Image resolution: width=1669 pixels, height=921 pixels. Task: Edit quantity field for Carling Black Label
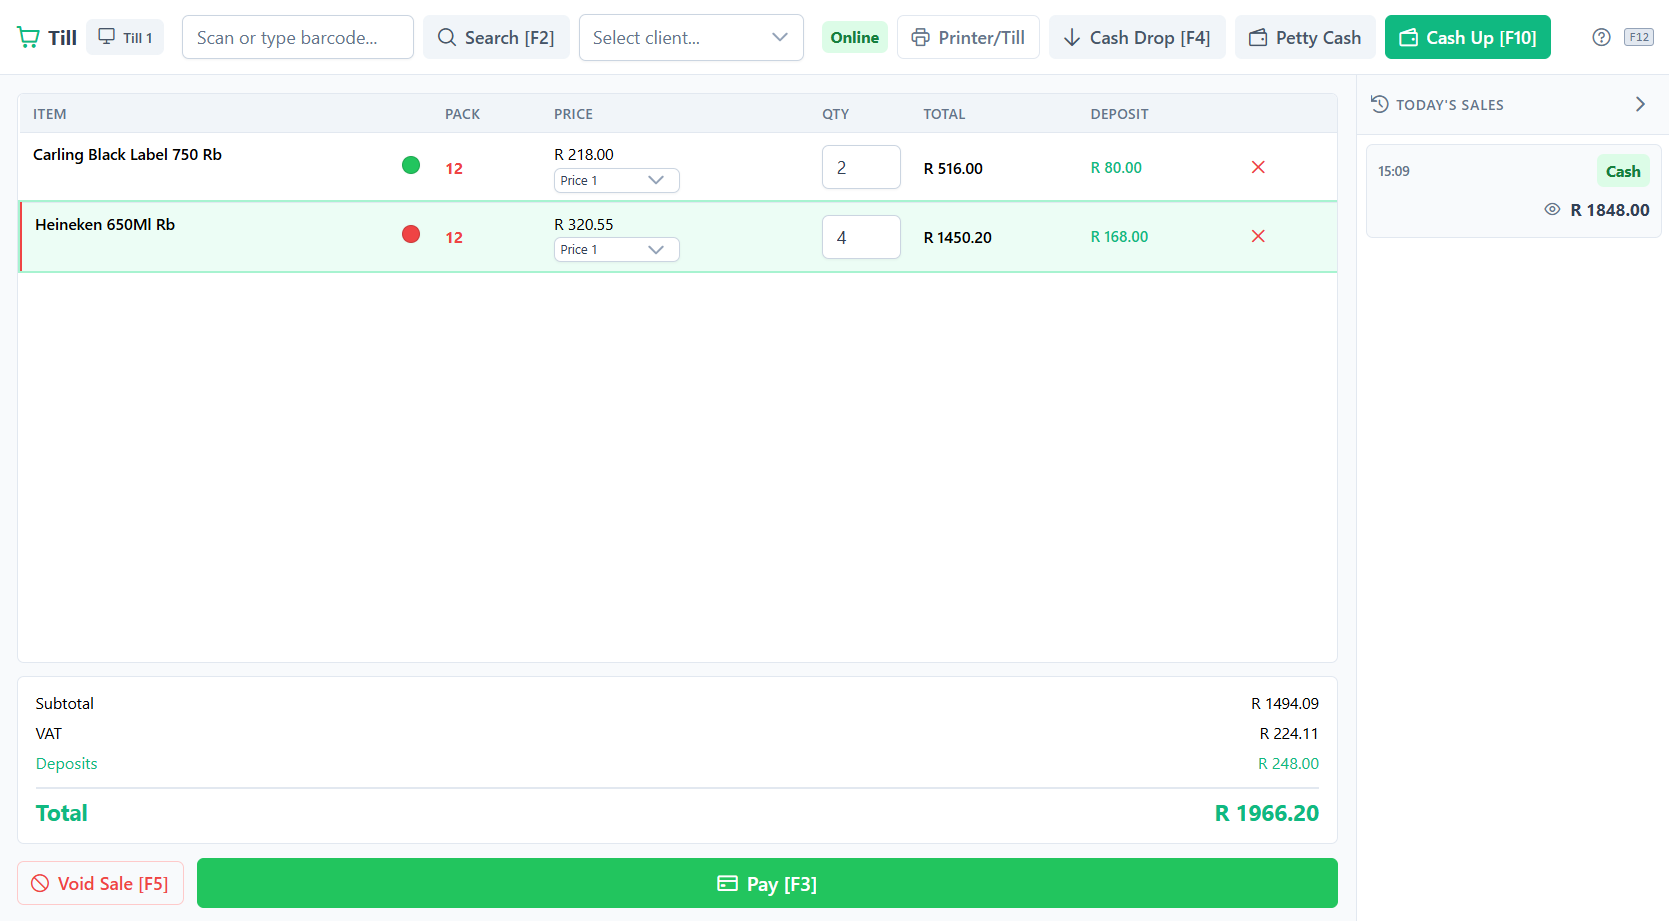point(861,168)
